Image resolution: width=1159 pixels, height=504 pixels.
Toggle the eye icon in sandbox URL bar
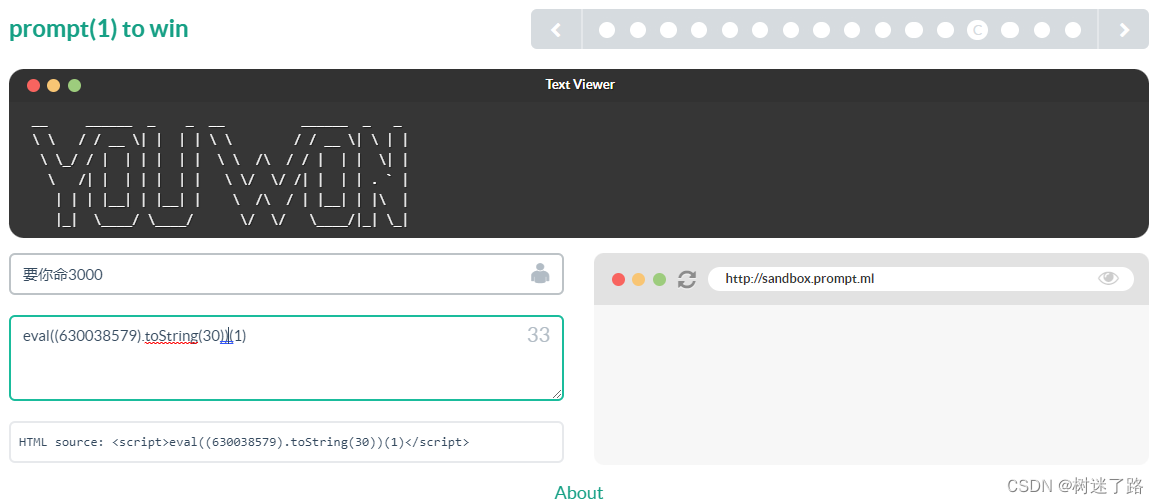tap(1109, 279)
